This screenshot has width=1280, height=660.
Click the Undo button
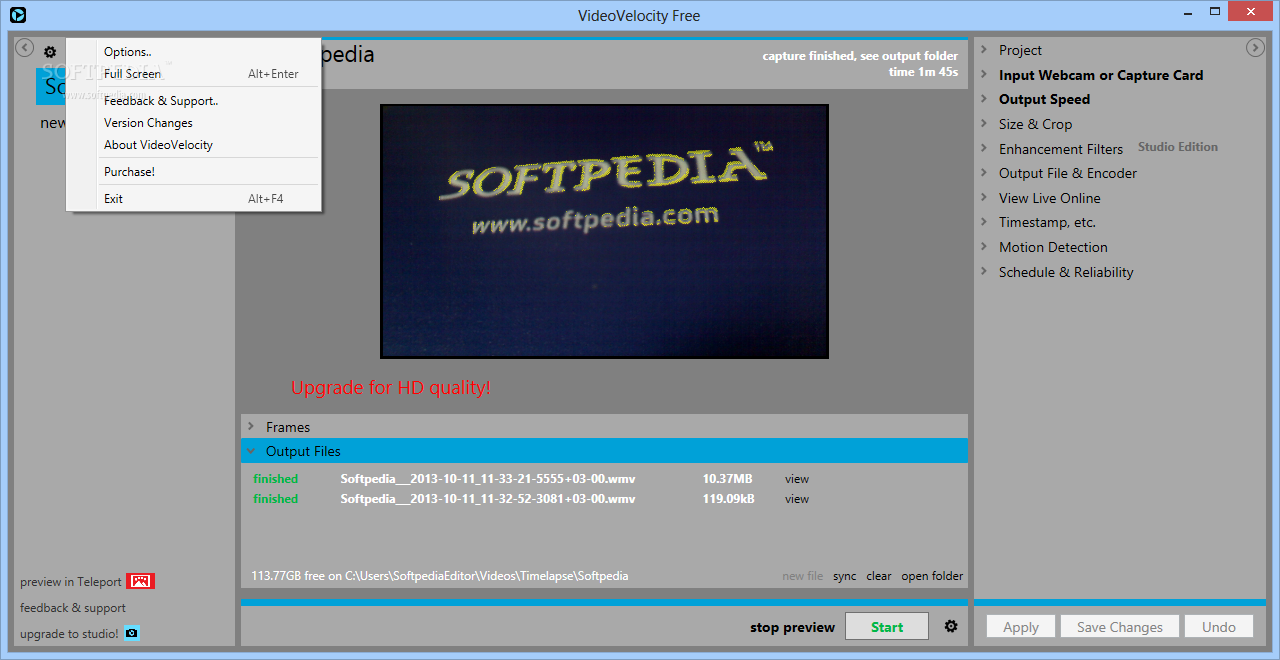(x=1219, y=627)
